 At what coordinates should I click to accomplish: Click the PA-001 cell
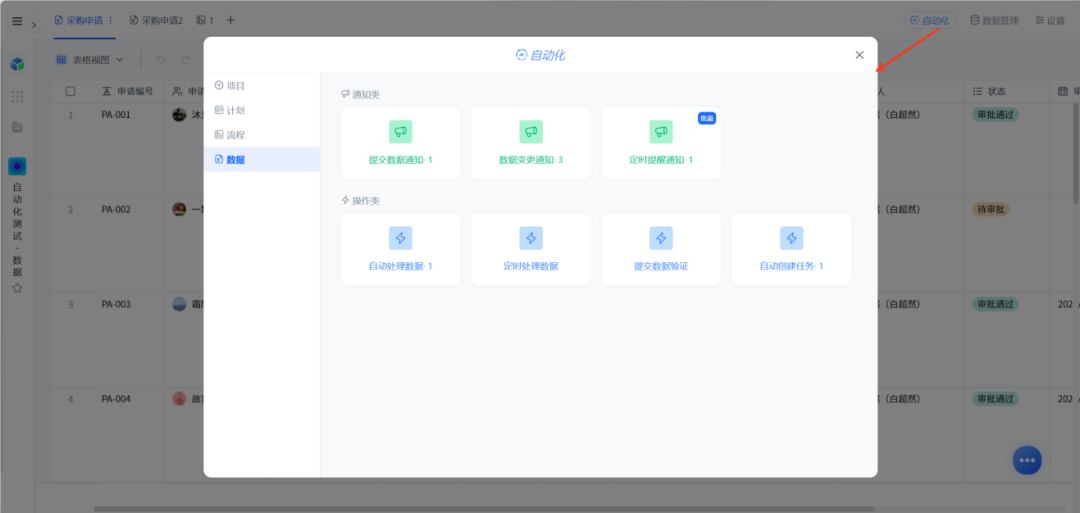(x=116, y=114)
